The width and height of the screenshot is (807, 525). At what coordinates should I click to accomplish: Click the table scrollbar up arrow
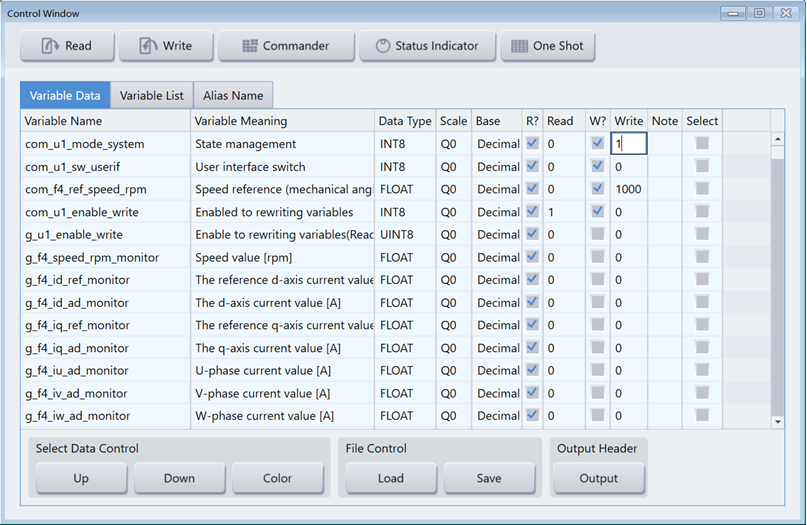pyautogui.click(x=778, y=139)
